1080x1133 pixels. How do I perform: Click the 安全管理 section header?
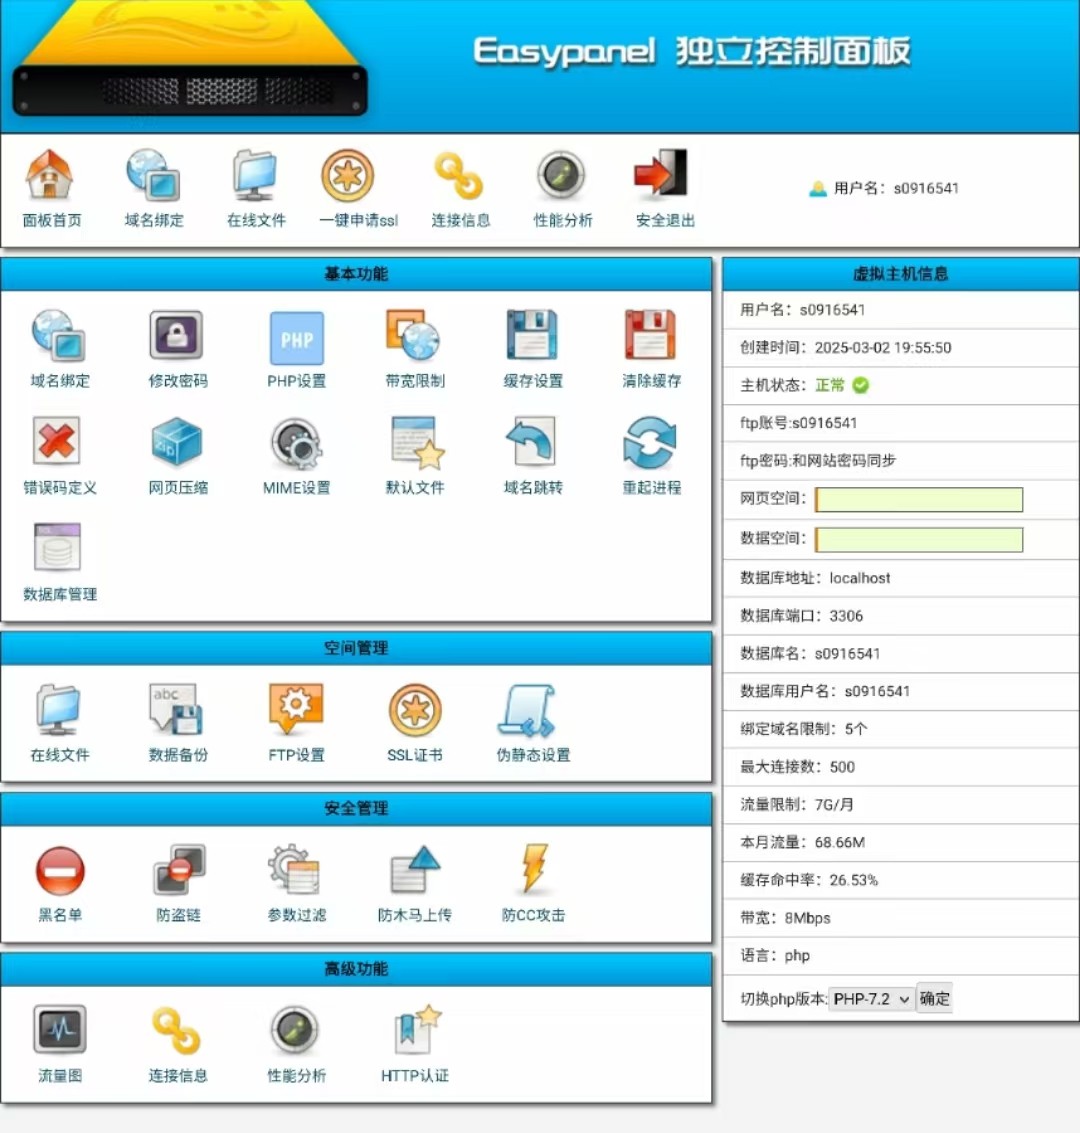point(356,809)
